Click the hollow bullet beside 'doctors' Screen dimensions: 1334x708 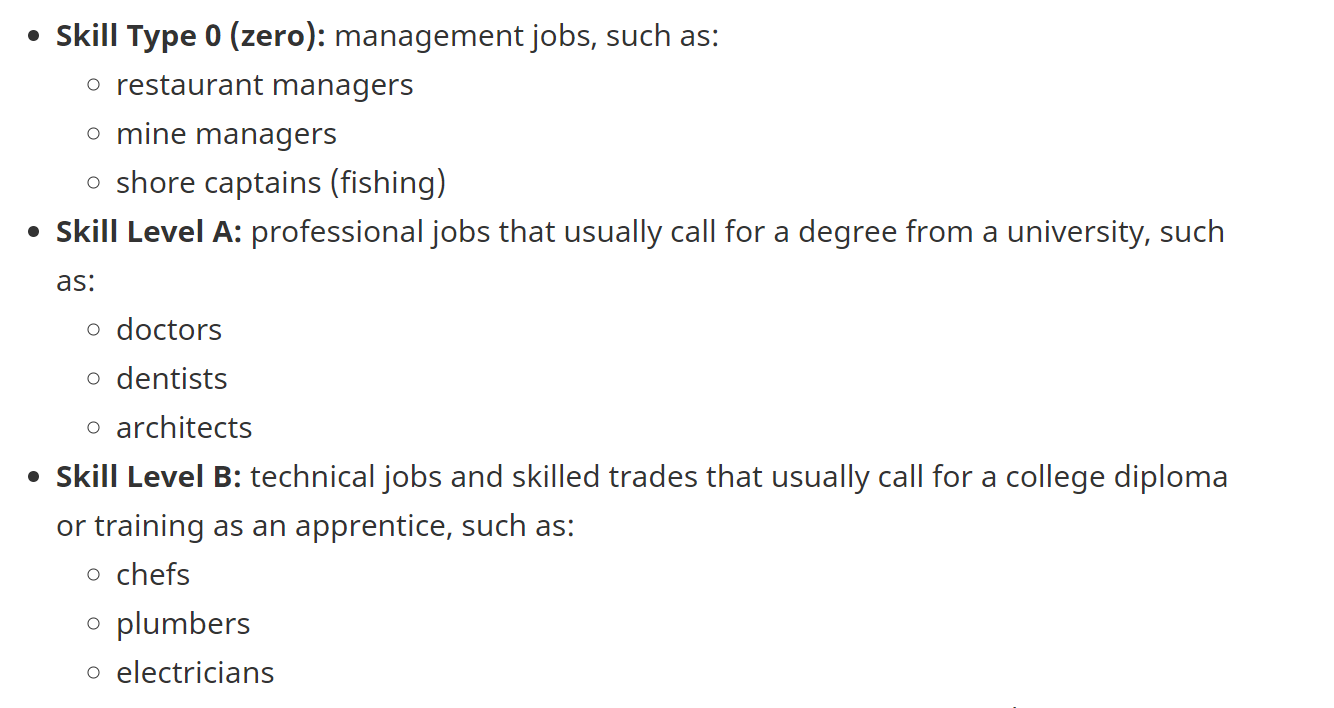click(x=94, y=330)
